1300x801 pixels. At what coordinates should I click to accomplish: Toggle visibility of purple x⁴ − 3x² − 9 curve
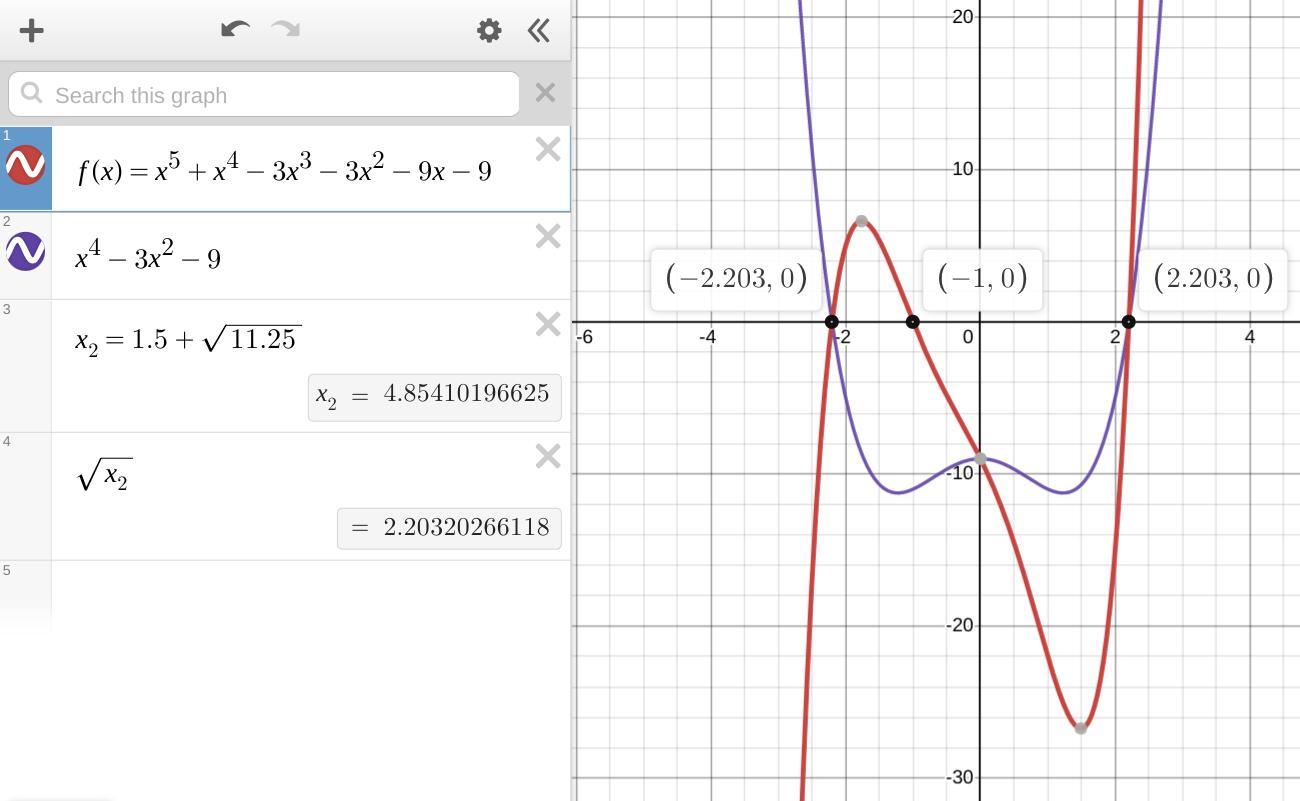25,252
